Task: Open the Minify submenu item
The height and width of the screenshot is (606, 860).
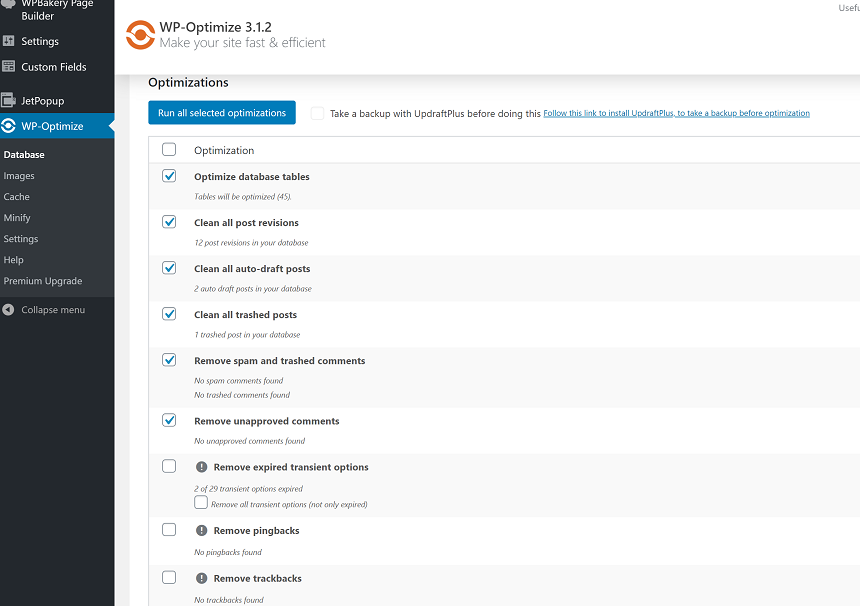Action: (x=17, y=218)
